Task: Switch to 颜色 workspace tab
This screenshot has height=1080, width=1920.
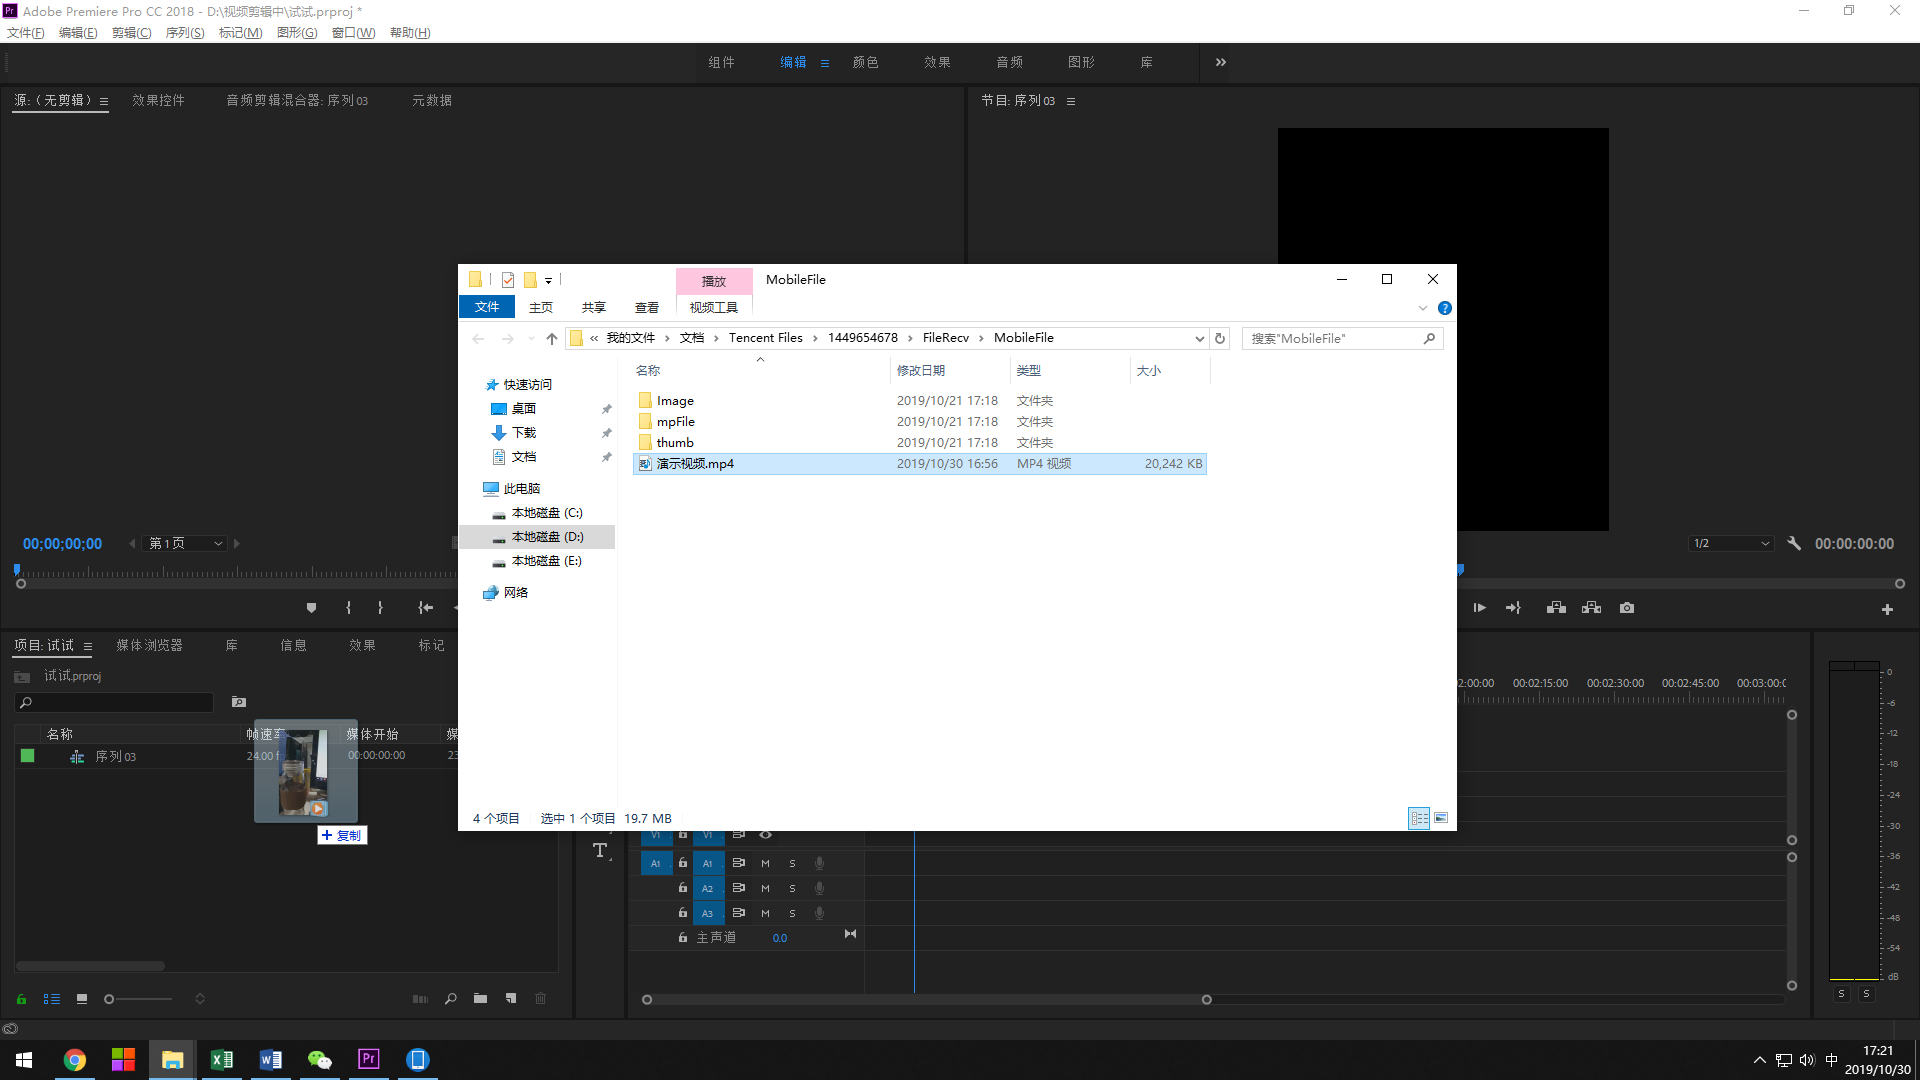Action: click(x=865, y=62)
